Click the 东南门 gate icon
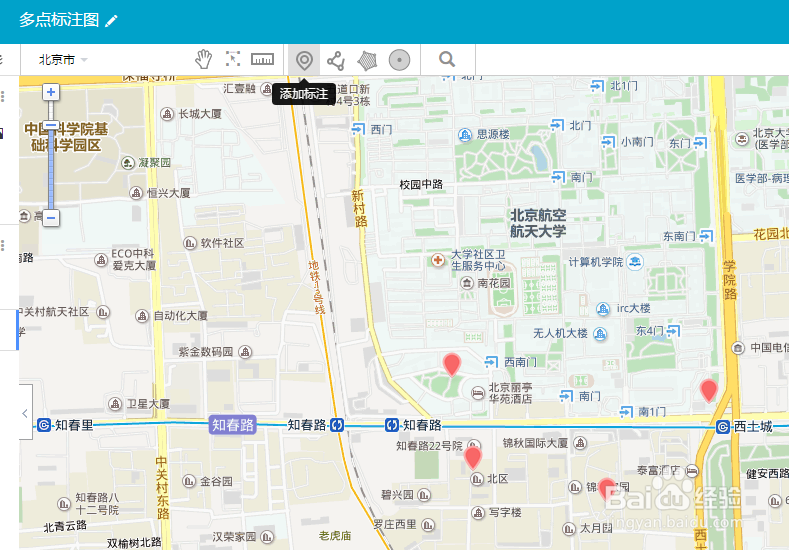 (706, 235)
